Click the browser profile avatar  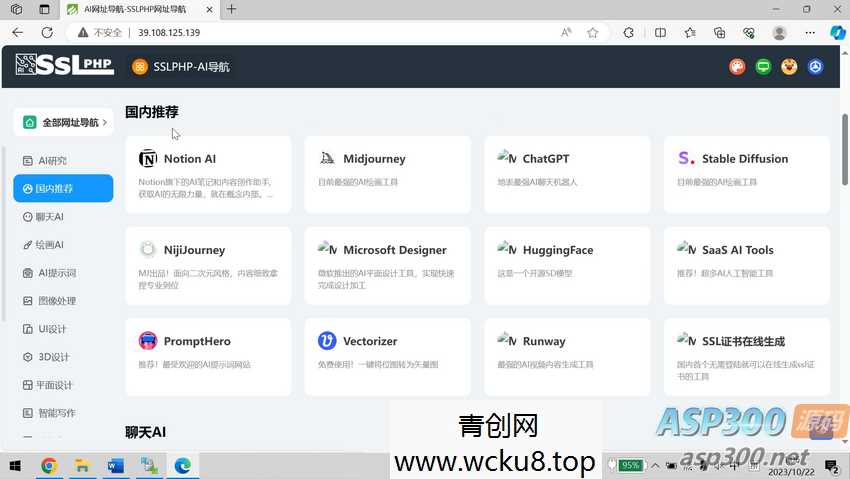click(x=780, y=33)
